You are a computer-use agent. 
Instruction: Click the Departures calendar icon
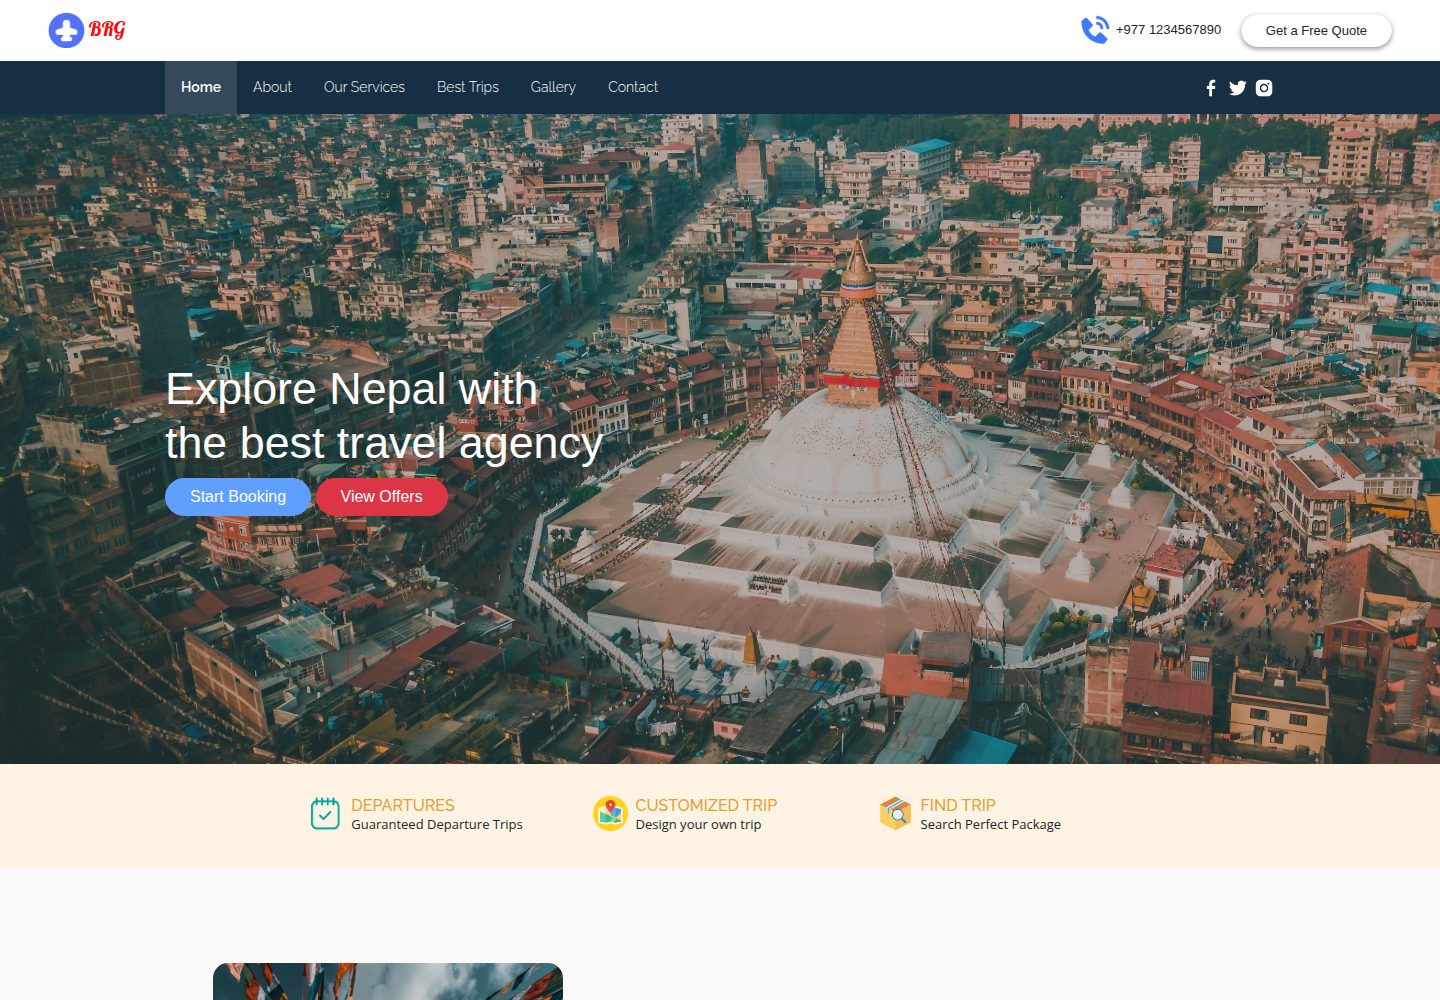[325, 814]
